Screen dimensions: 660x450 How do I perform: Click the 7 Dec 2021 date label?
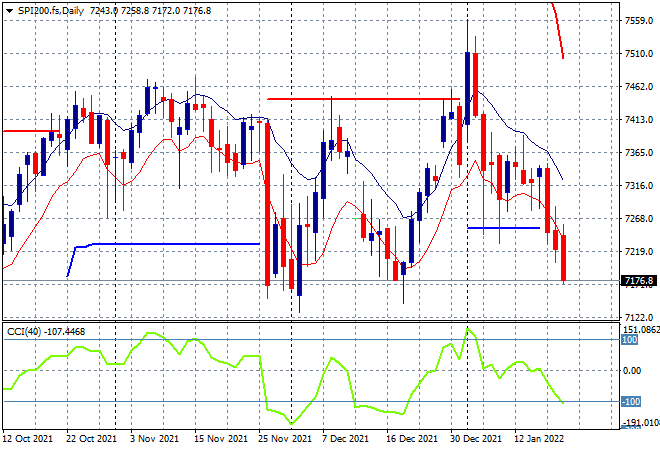coord(345,439)
